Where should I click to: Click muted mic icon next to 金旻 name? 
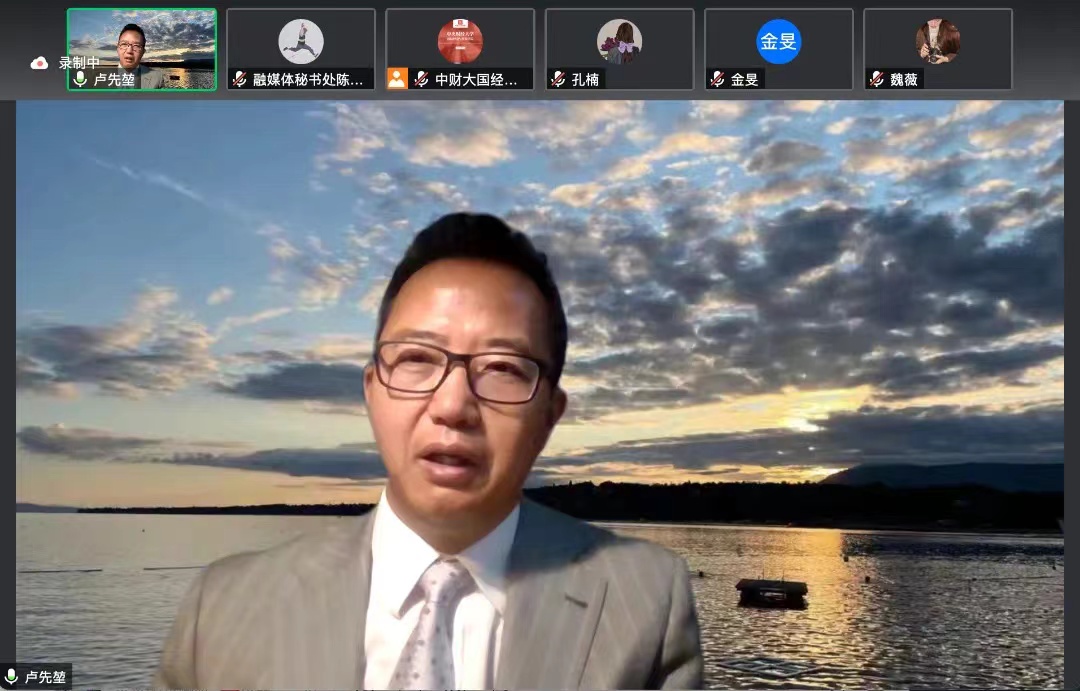coord(717,79)
